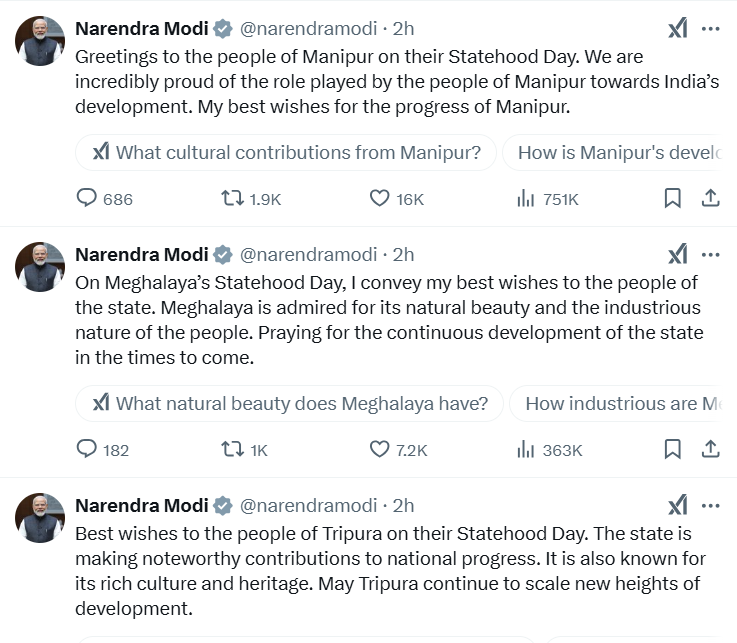Open more options for the Tripura tweet
737x643 pixels.
click(710, 505)
